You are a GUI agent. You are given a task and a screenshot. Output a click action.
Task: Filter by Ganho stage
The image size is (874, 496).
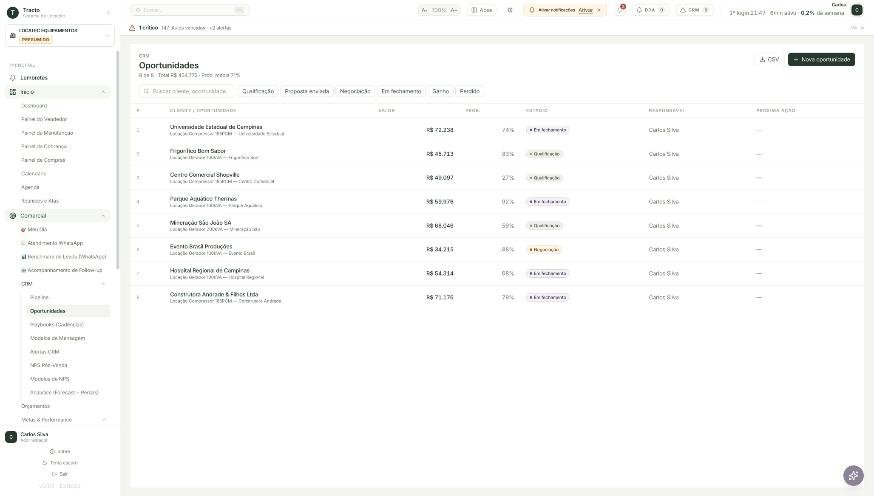click(440, 91)
